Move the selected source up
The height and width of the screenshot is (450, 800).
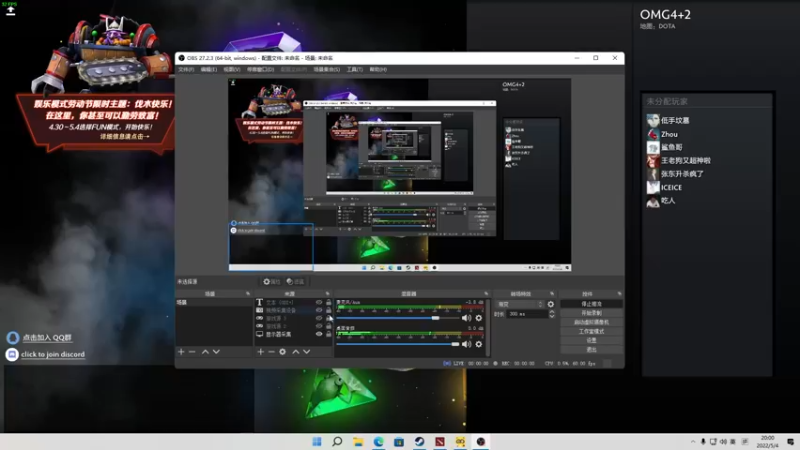point(295,352)
